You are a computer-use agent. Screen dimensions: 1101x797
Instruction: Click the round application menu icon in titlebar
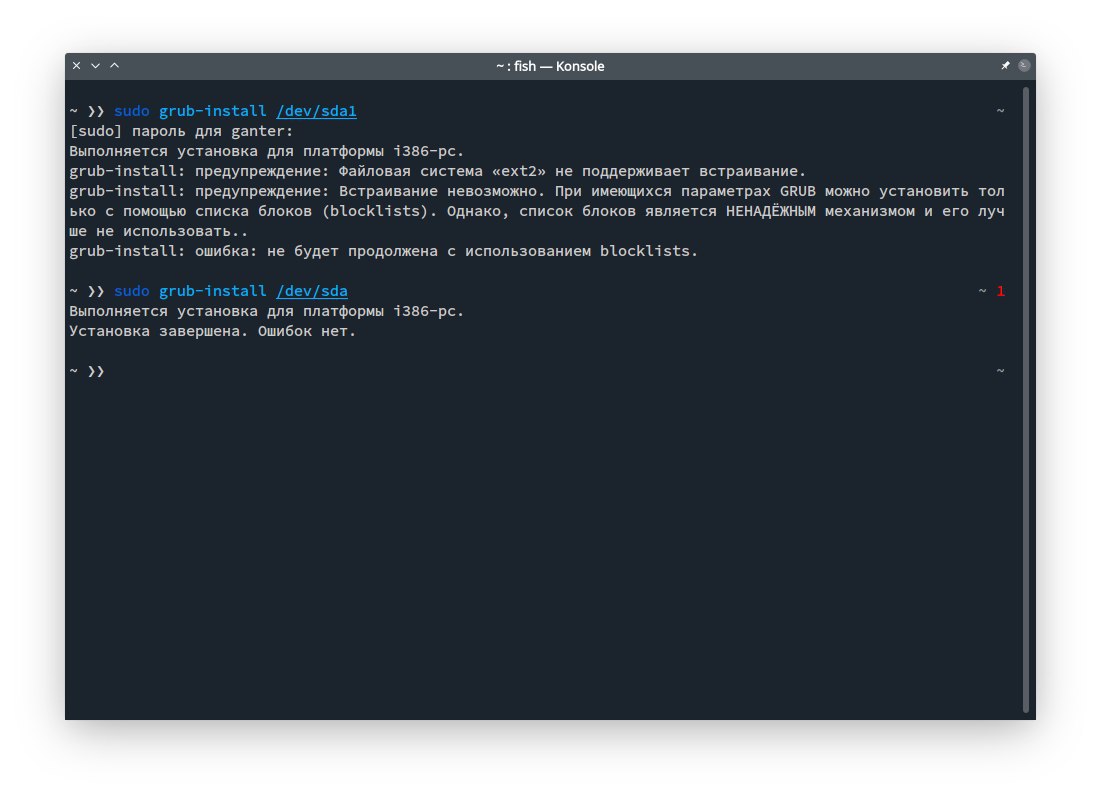pos(1024,65)
